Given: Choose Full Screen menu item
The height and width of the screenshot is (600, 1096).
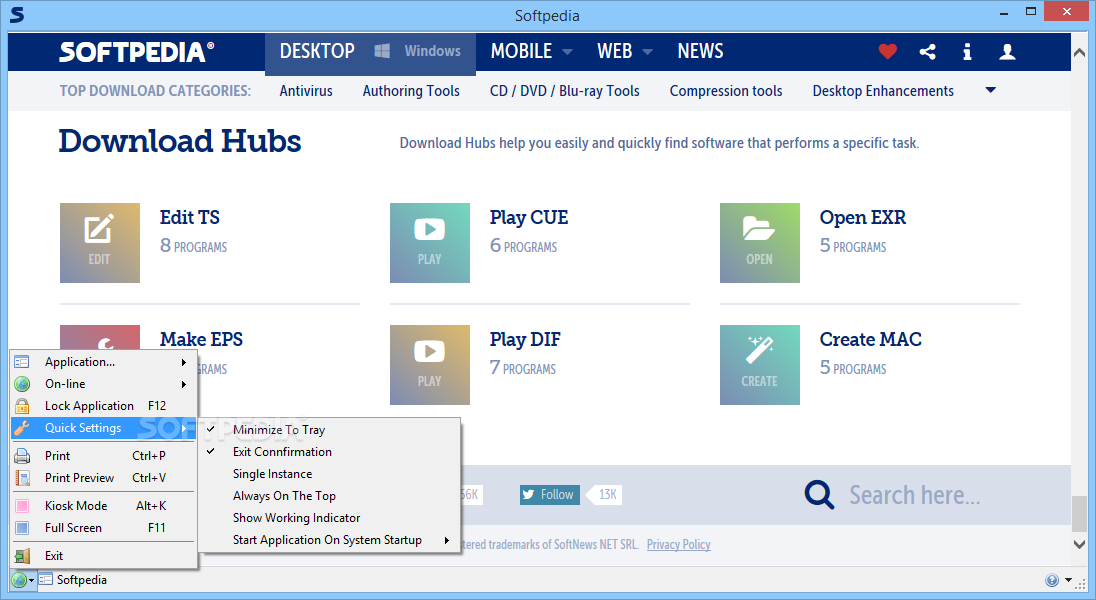Looking at the screenshot, I should point(103,528).
